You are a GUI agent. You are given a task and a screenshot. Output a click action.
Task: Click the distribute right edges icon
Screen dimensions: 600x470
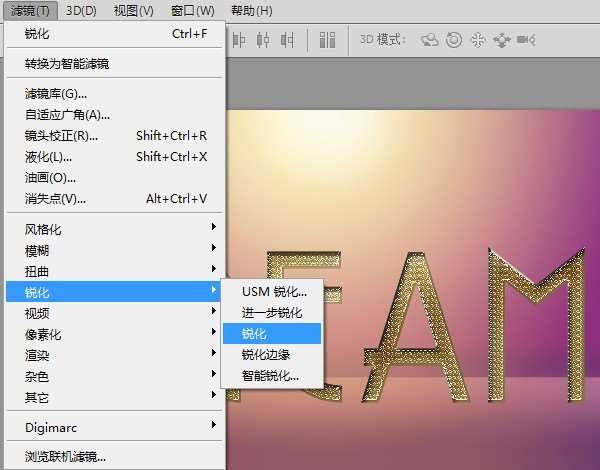(289, 40)
